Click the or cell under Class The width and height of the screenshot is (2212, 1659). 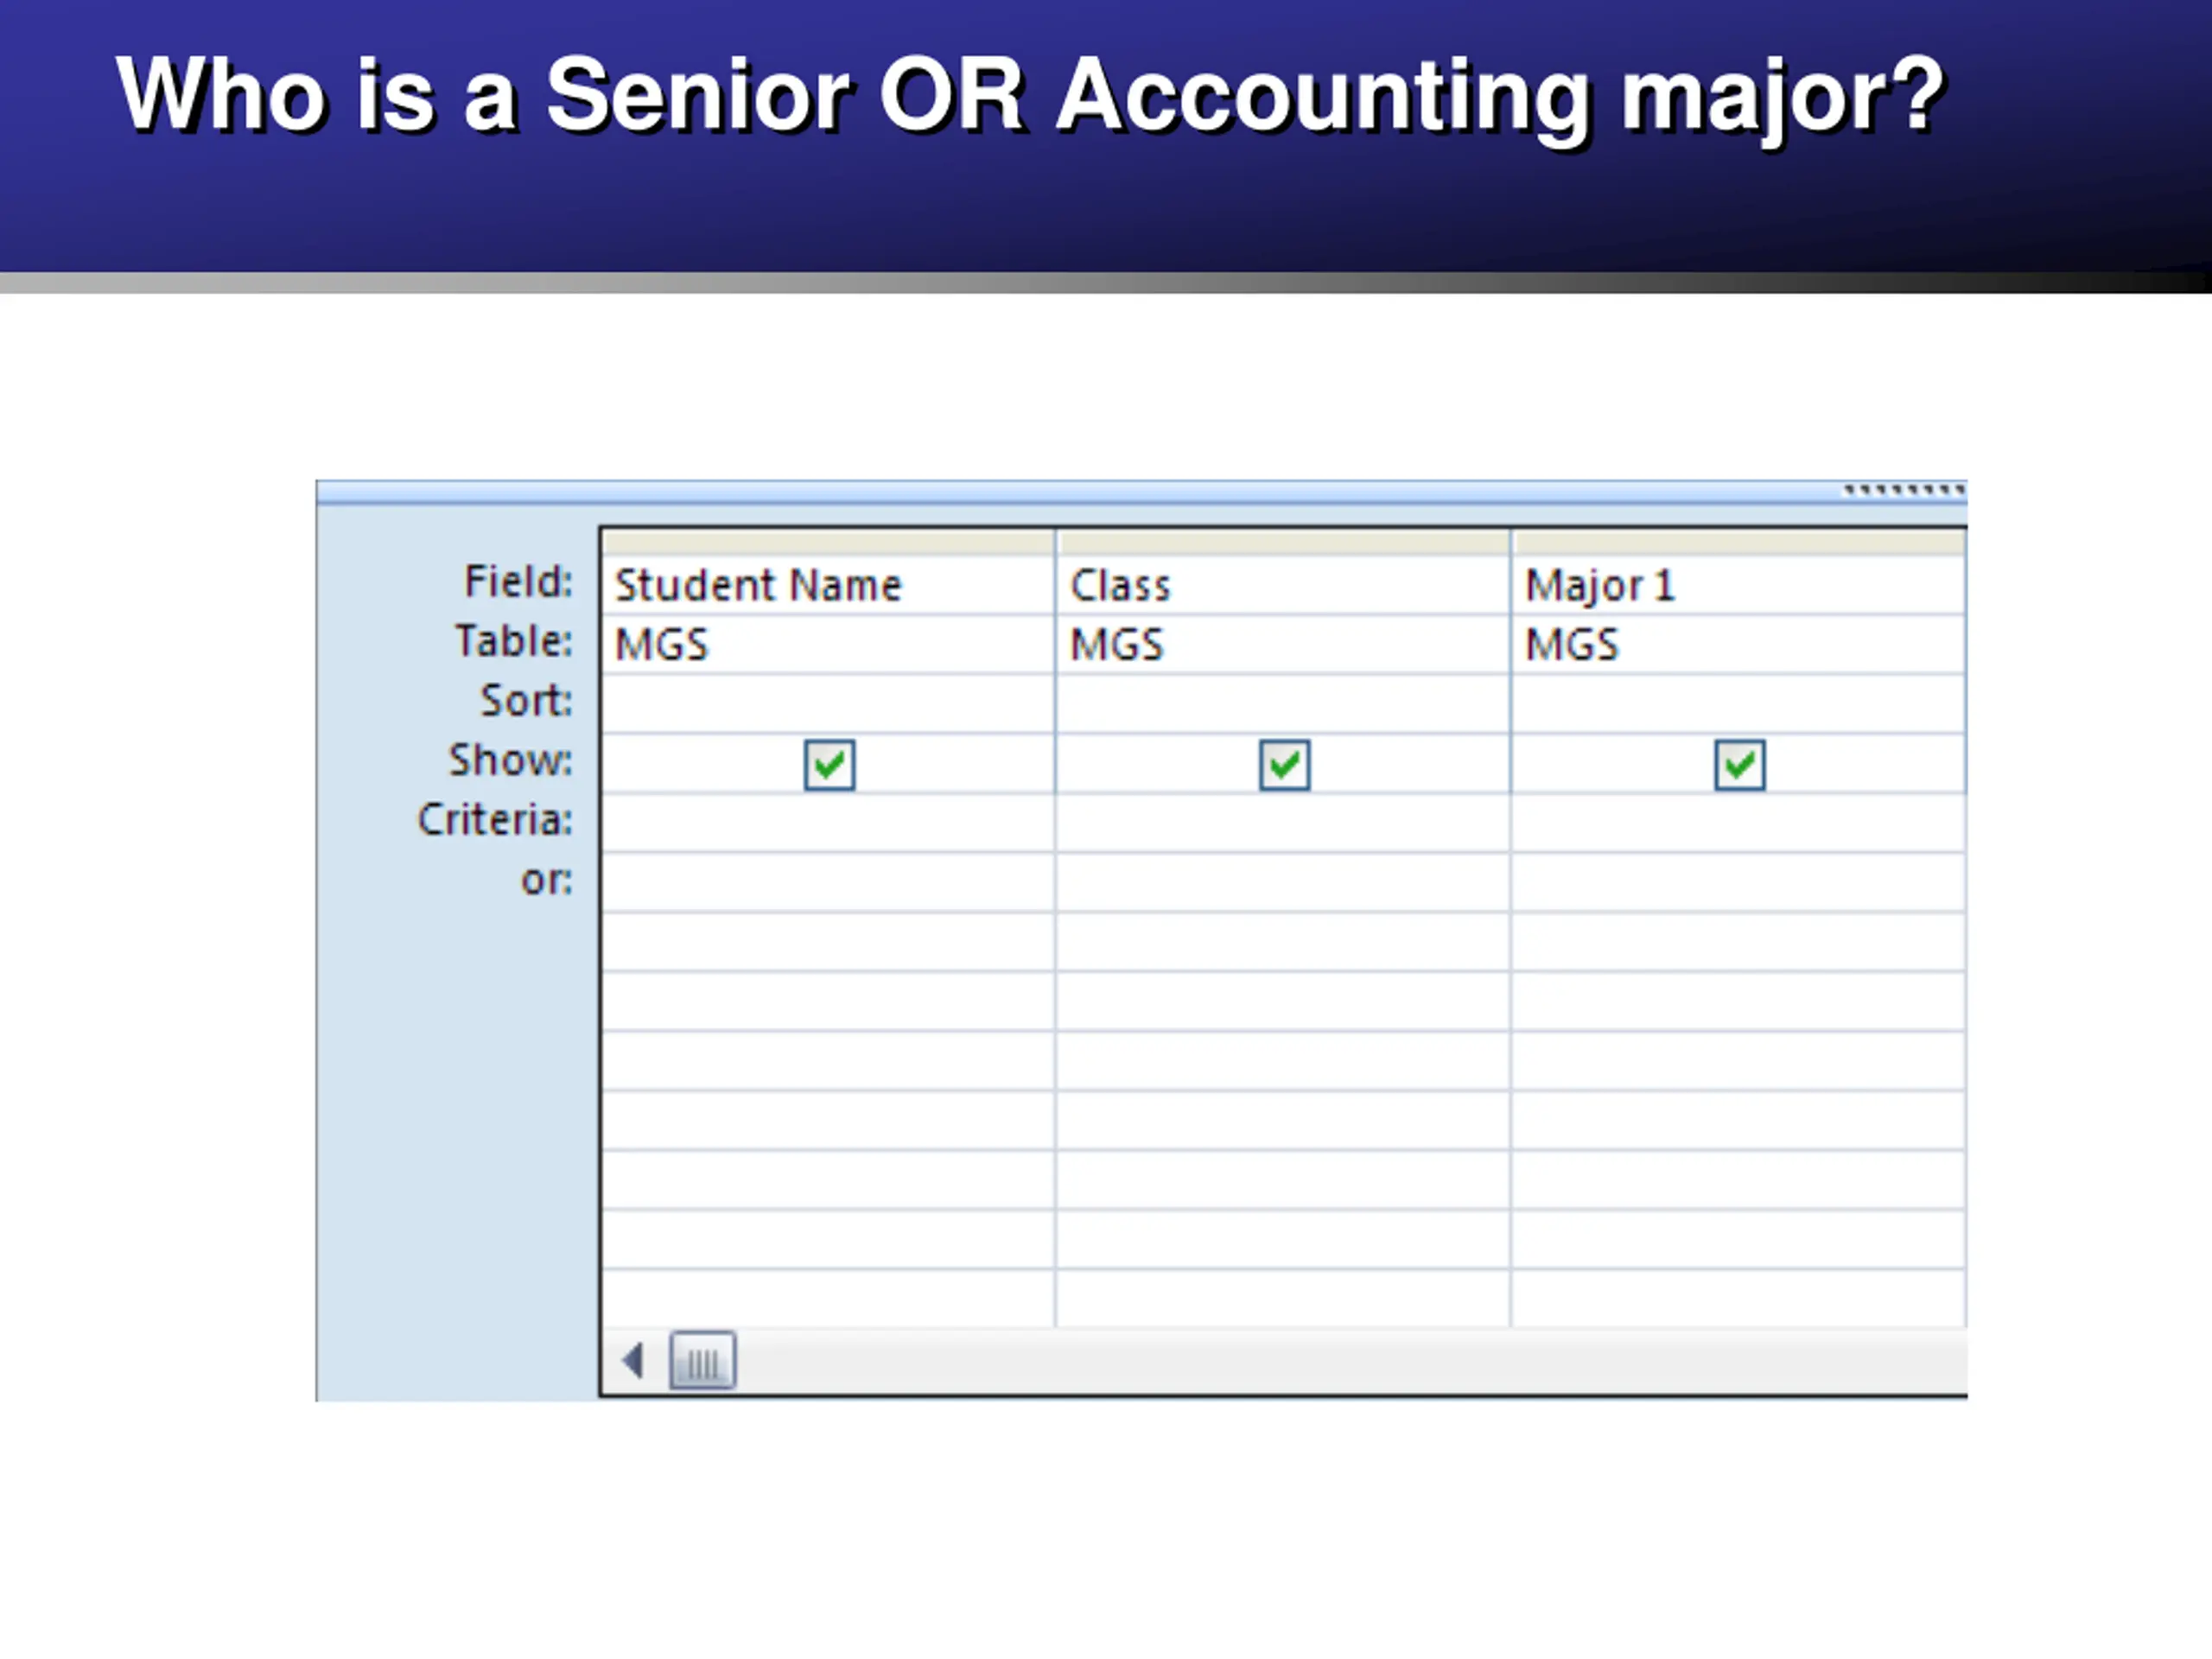(x=1282, y=882)
